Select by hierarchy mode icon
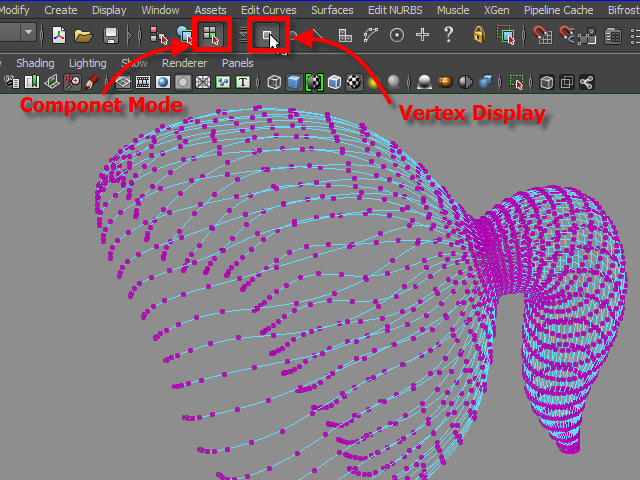 pos(158,35)
